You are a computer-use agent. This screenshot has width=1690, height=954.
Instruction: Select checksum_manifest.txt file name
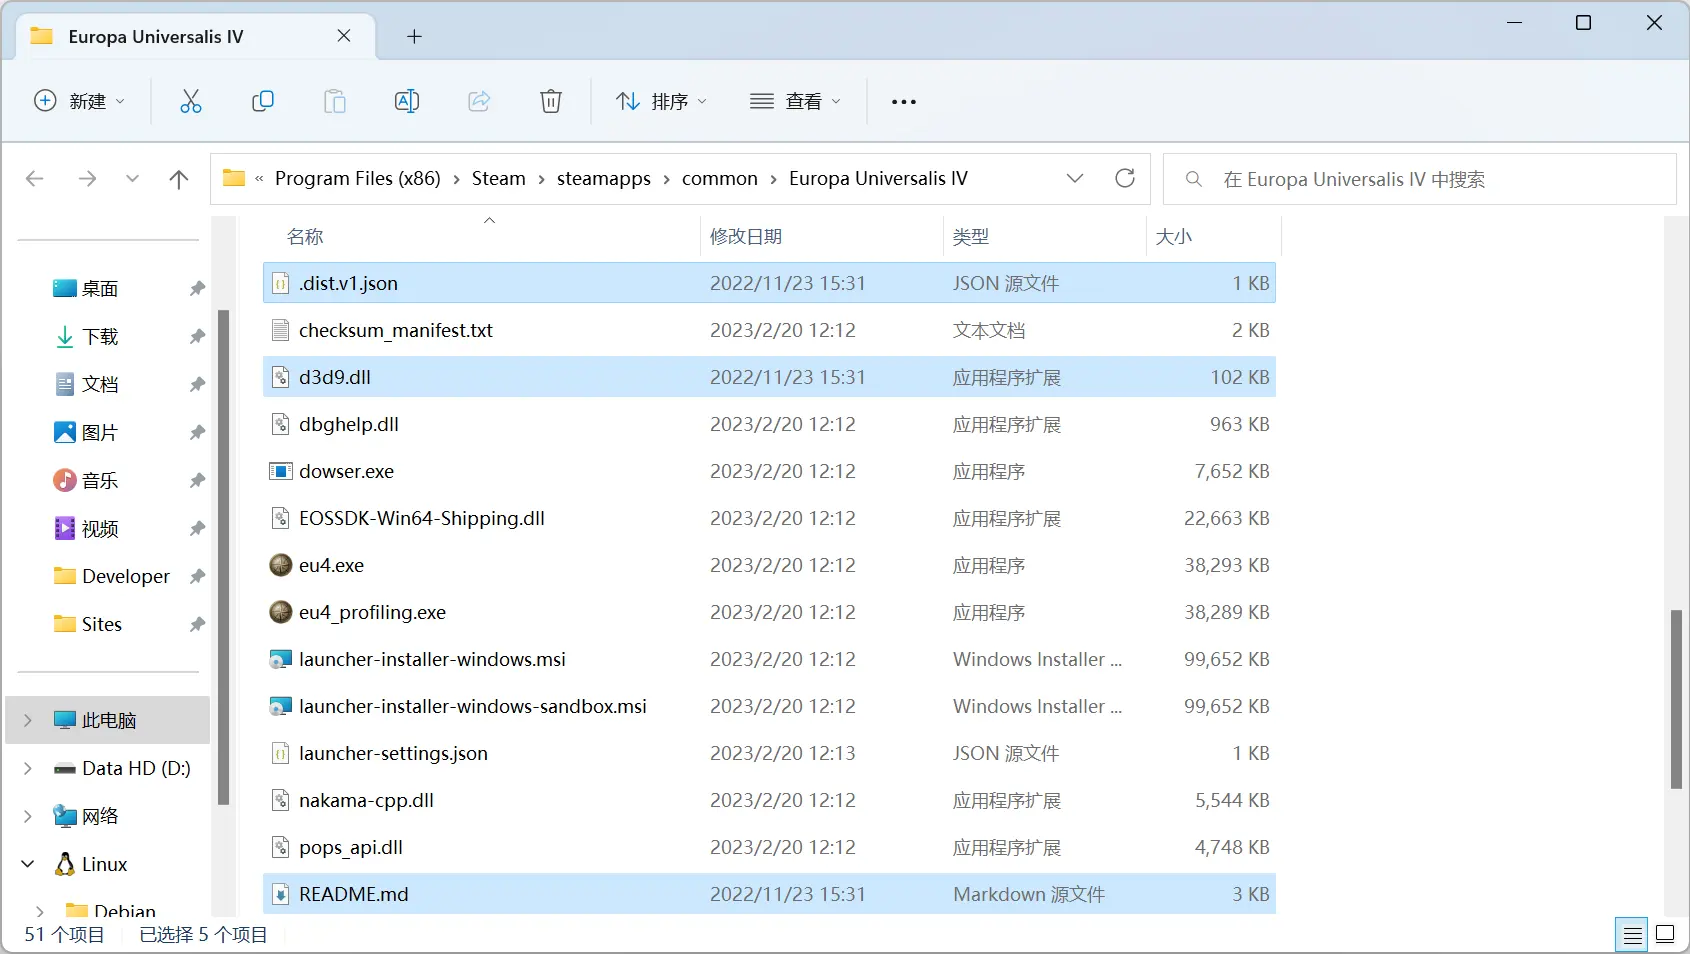(x=396, y=330)
